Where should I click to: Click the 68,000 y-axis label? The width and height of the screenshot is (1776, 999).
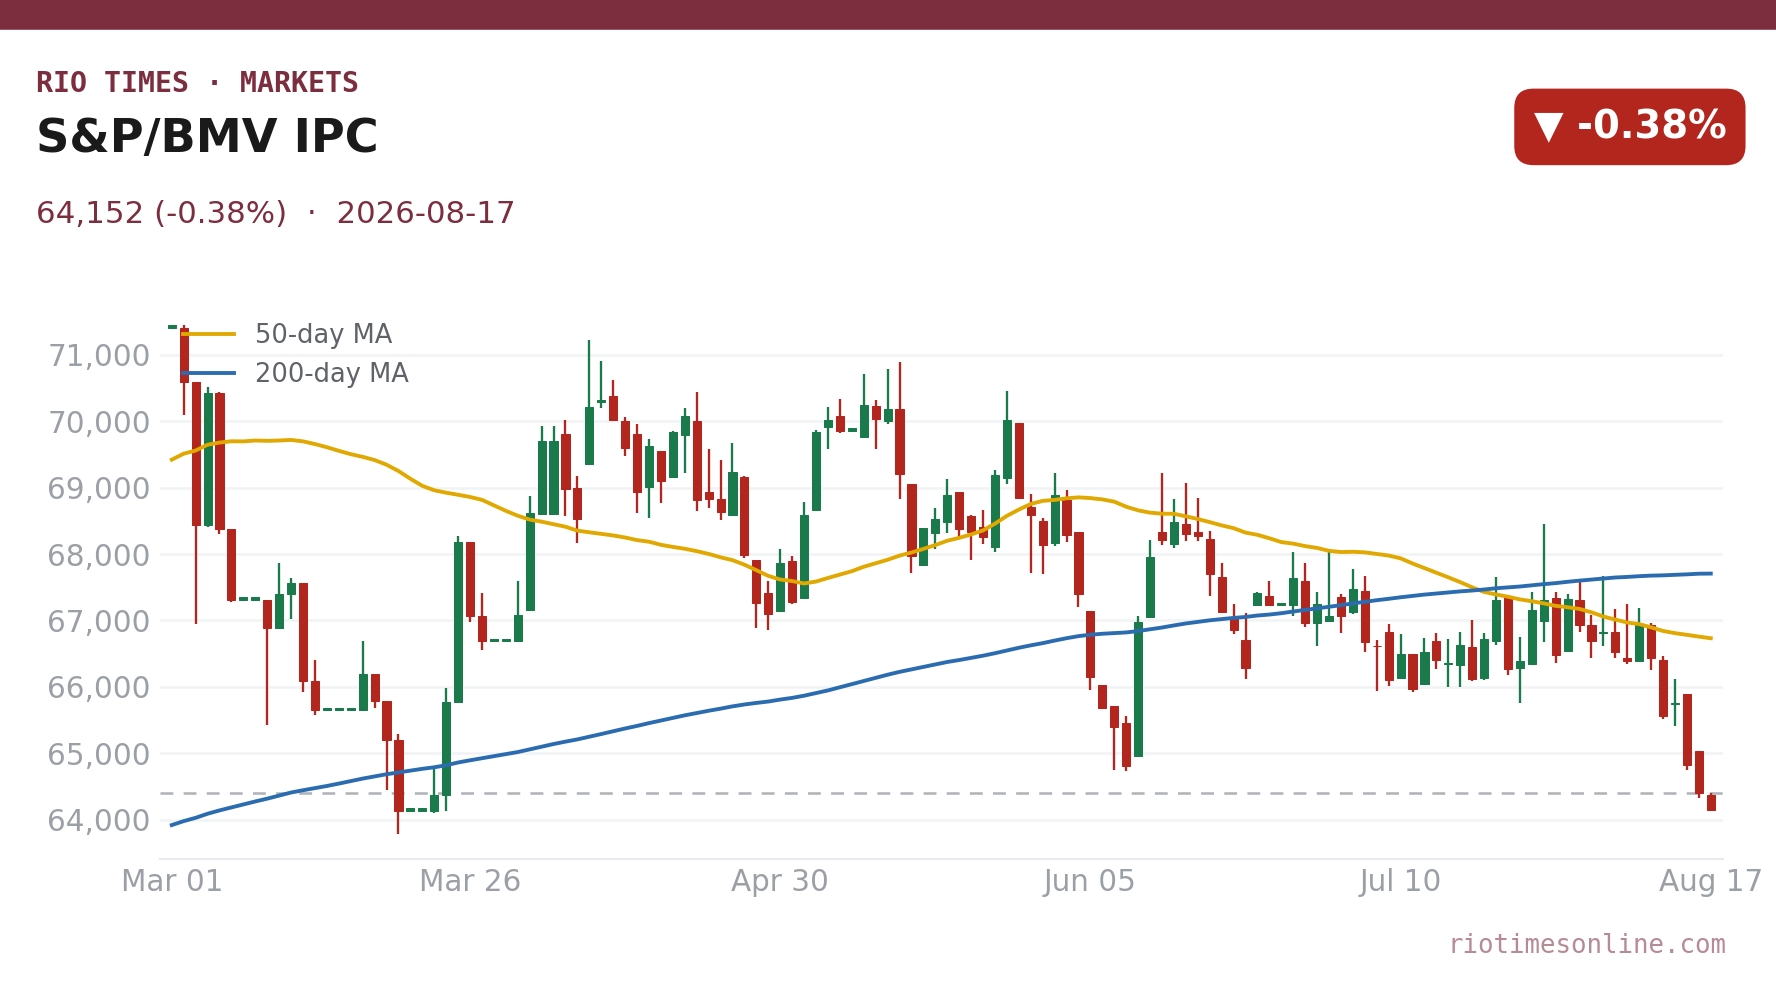[98, 556]
